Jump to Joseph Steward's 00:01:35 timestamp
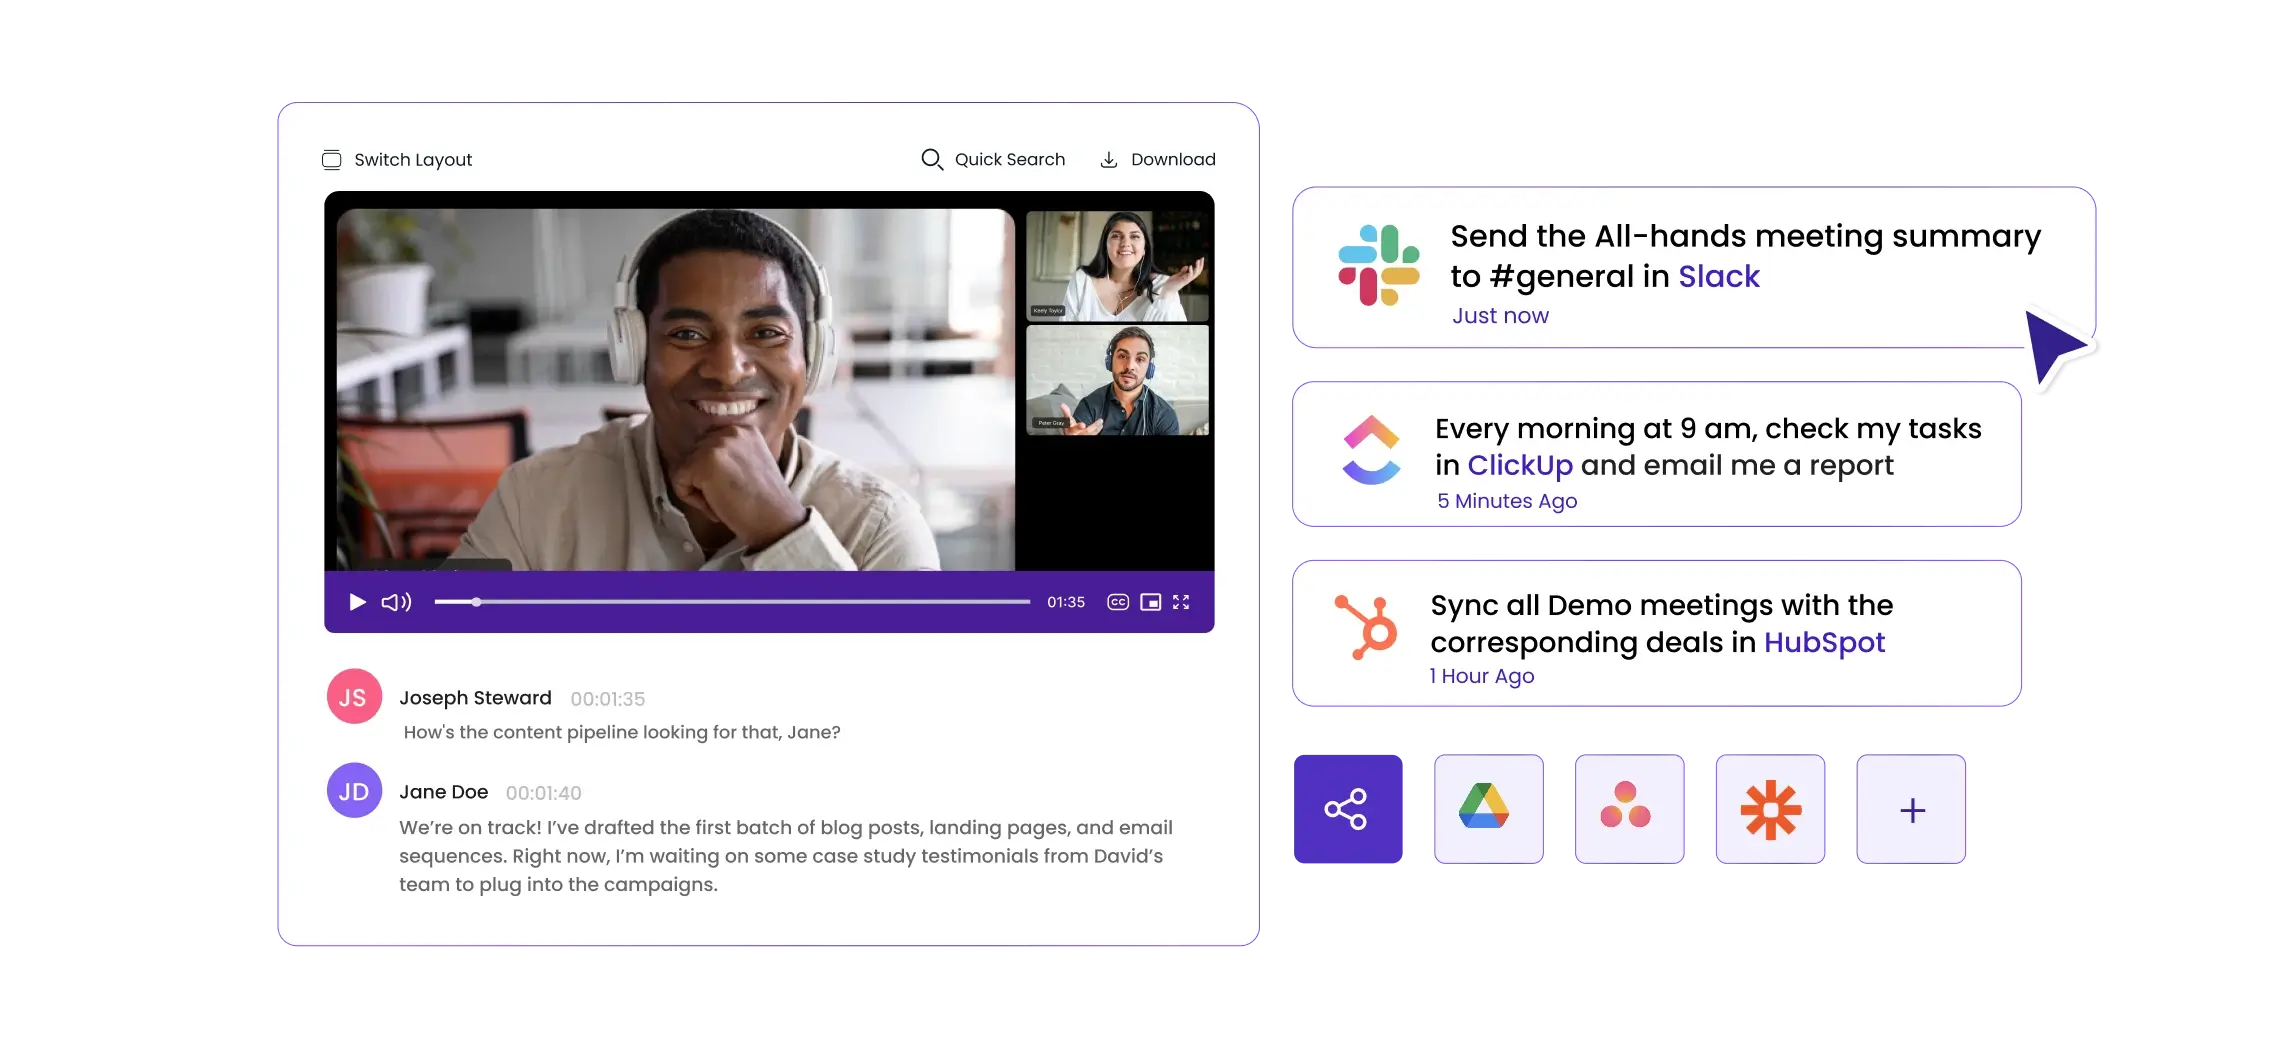This screenshot has height=1045, width=2282. pyautogui.click(x=607, y=699)
